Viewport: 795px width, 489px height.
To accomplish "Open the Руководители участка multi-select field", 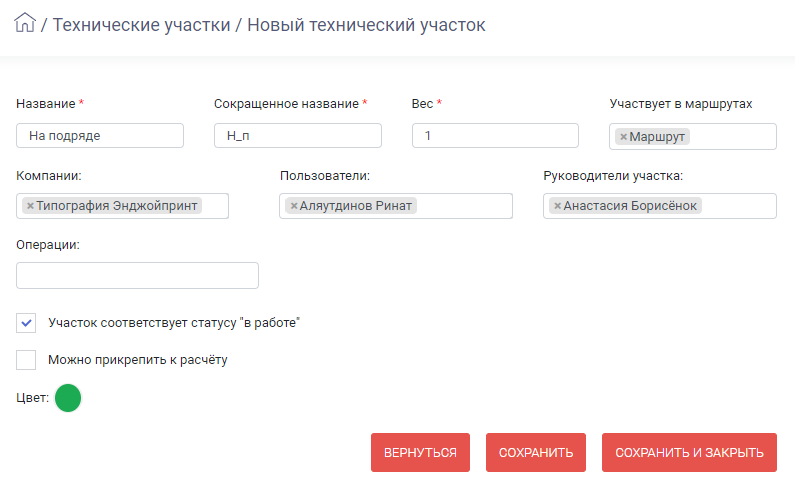I will [660, 206].
